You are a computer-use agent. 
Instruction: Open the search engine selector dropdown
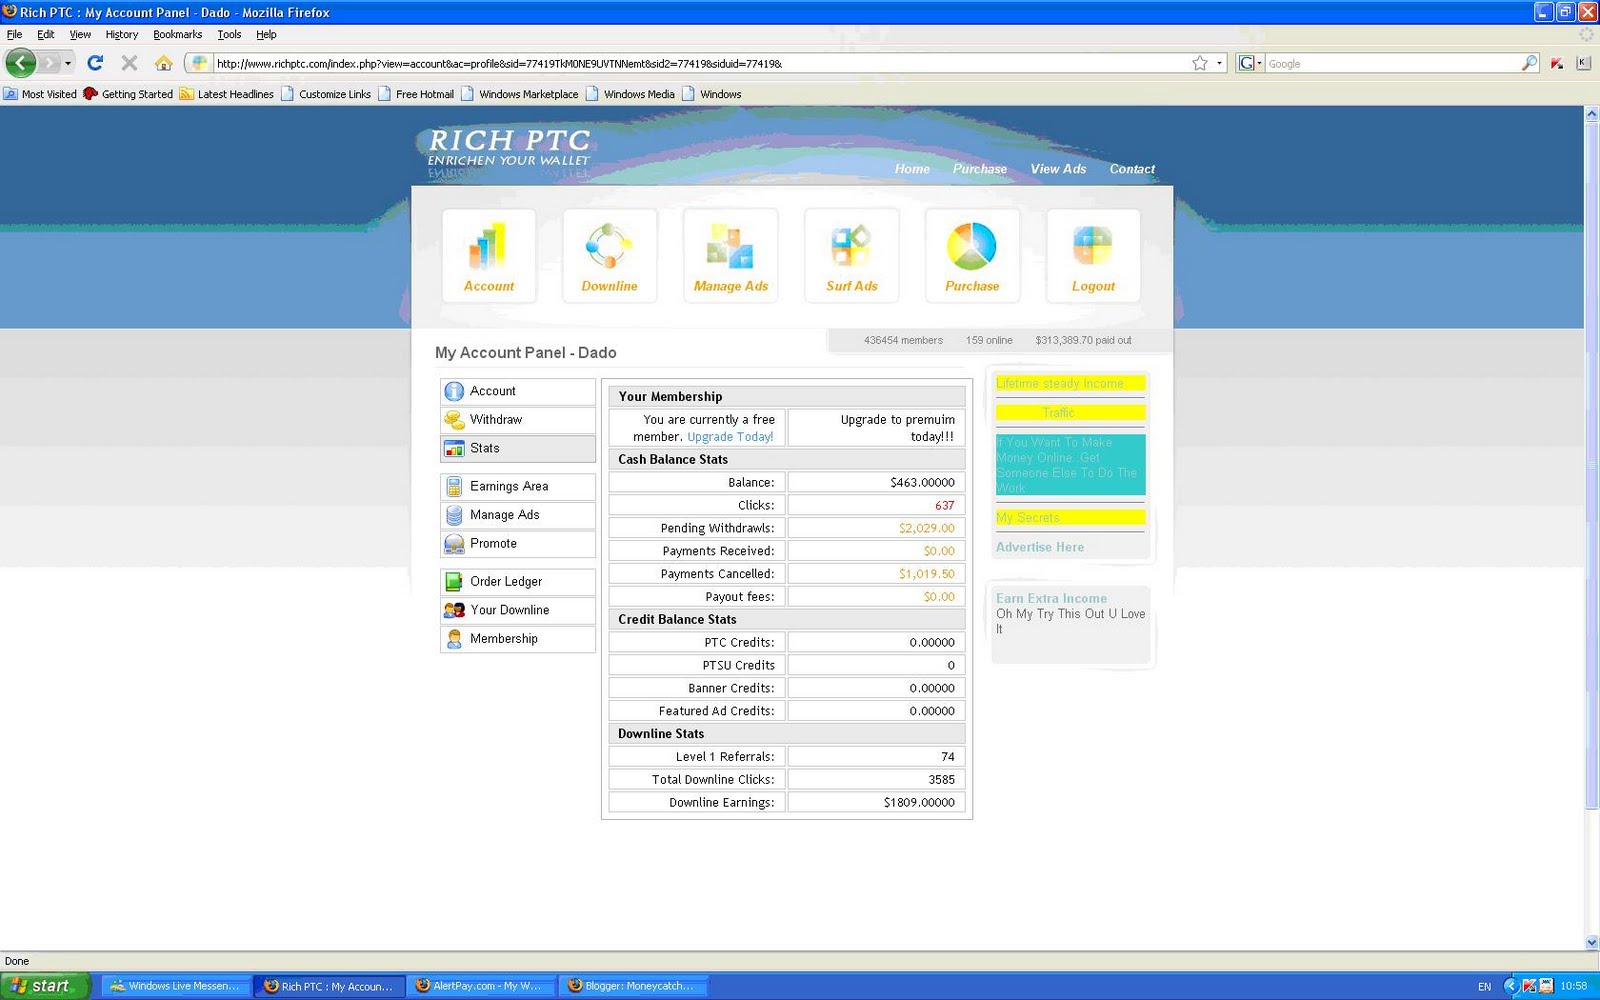(1250, 63)
